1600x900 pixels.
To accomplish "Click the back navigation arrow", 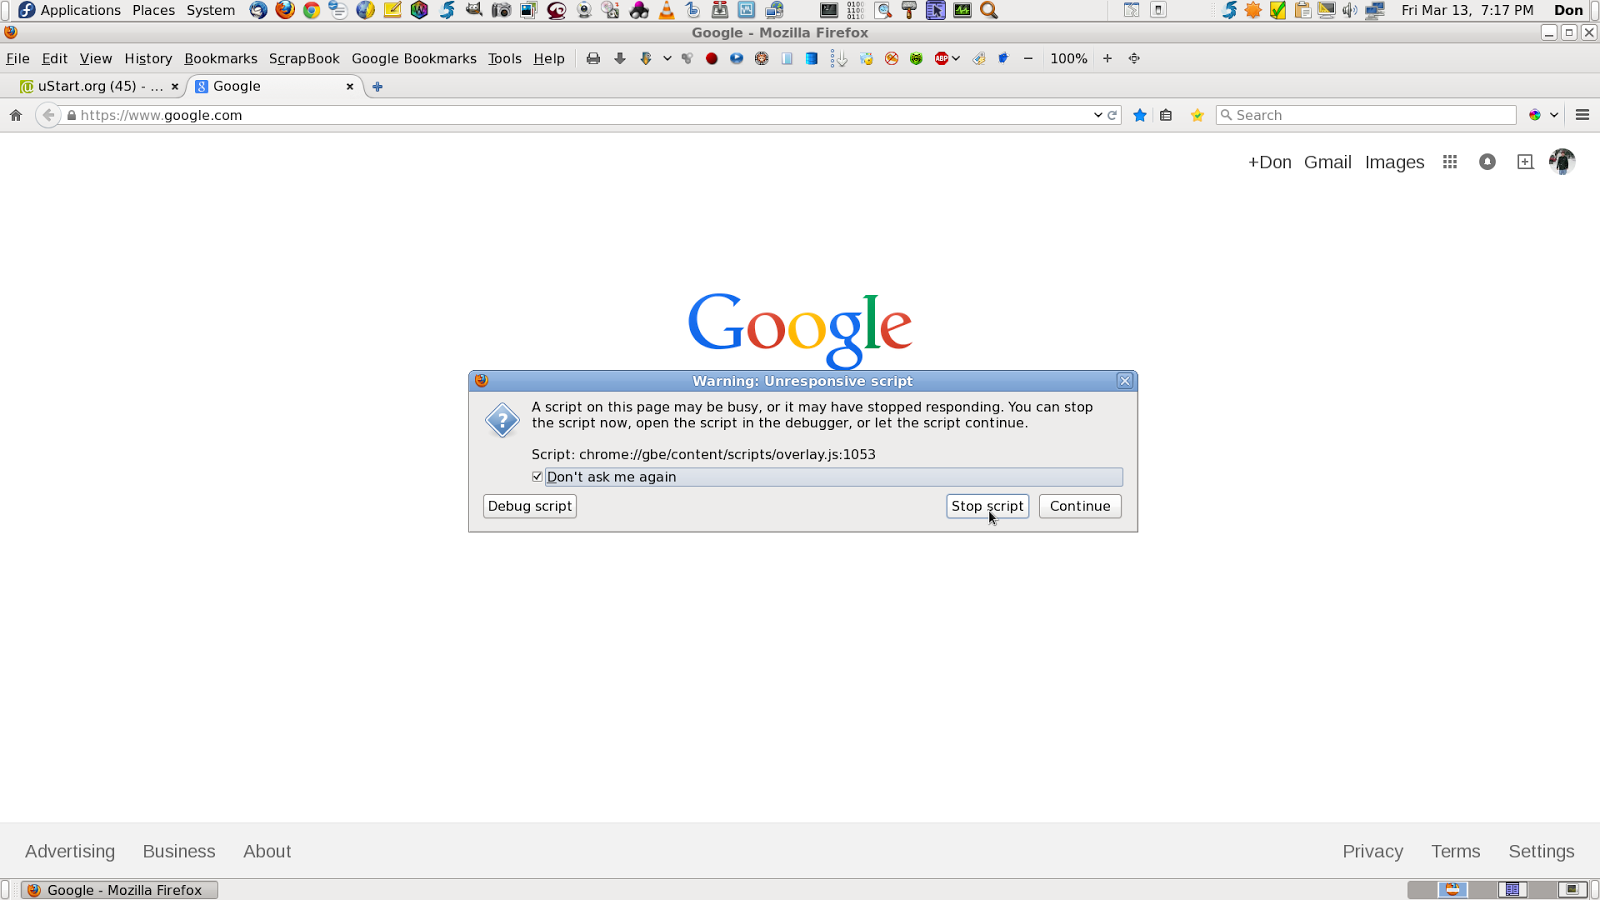I will coord(48,115).
